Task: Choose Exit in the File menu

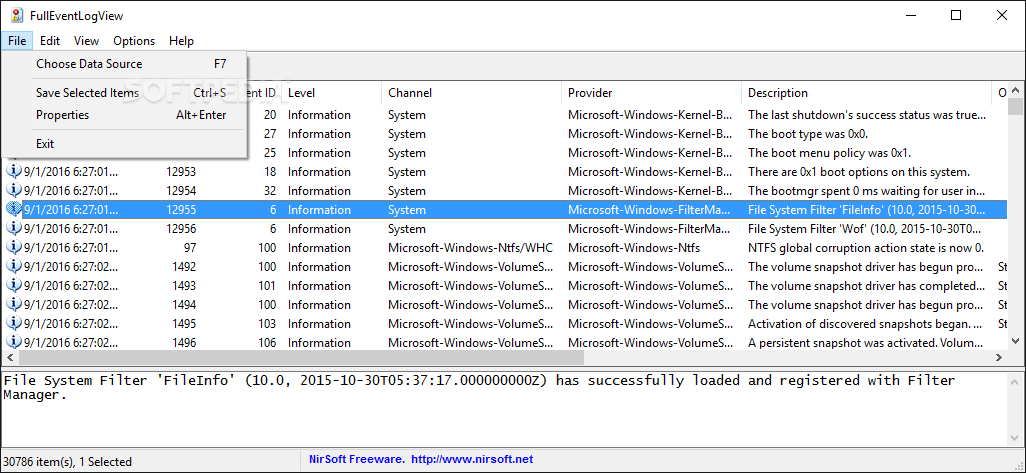Action: point(124,144)
